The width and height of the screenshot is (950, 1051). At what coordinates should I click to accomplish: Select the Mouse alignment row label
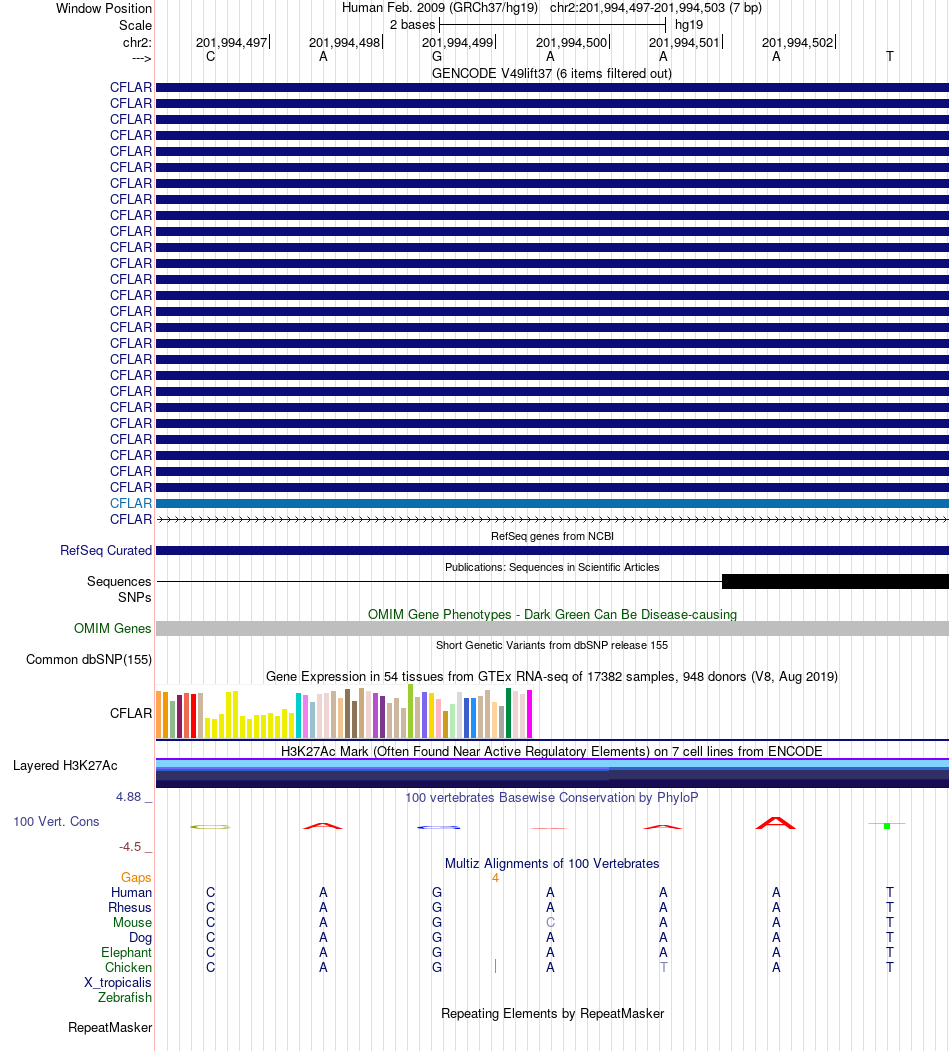coord(132,922)
